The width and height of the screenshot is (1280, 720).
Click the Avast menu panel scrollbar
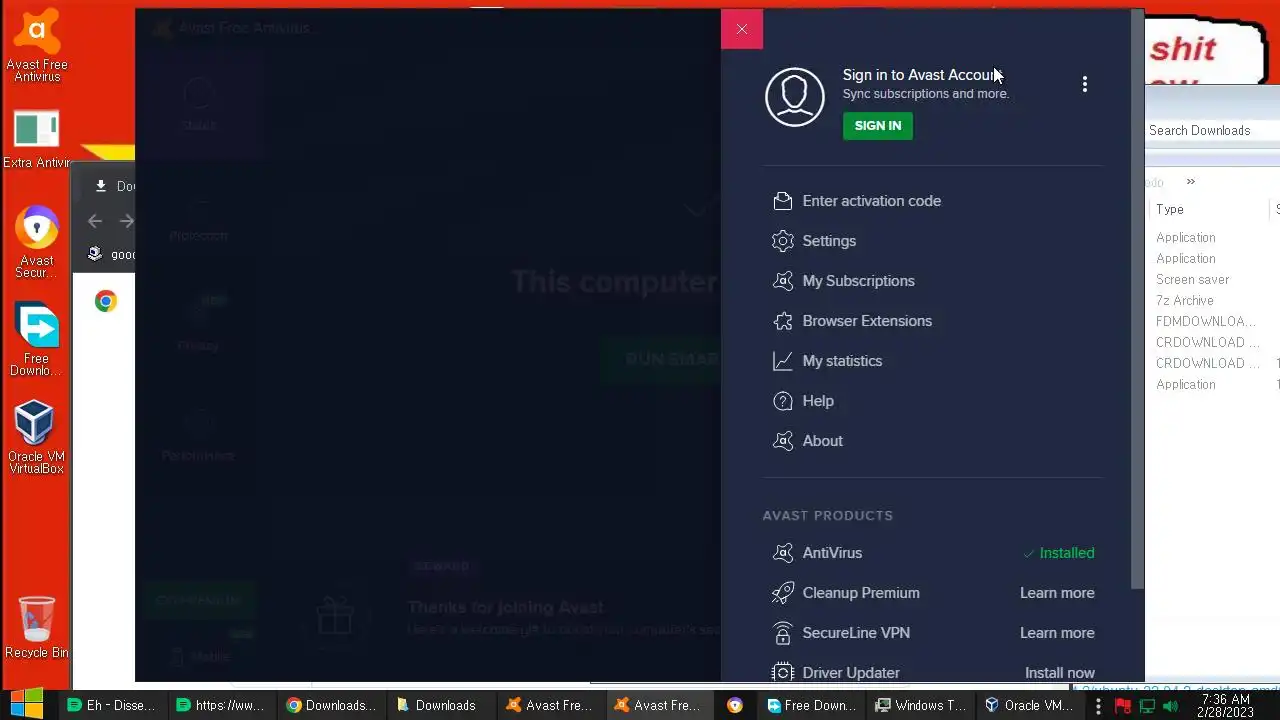tap(1137, 300)
